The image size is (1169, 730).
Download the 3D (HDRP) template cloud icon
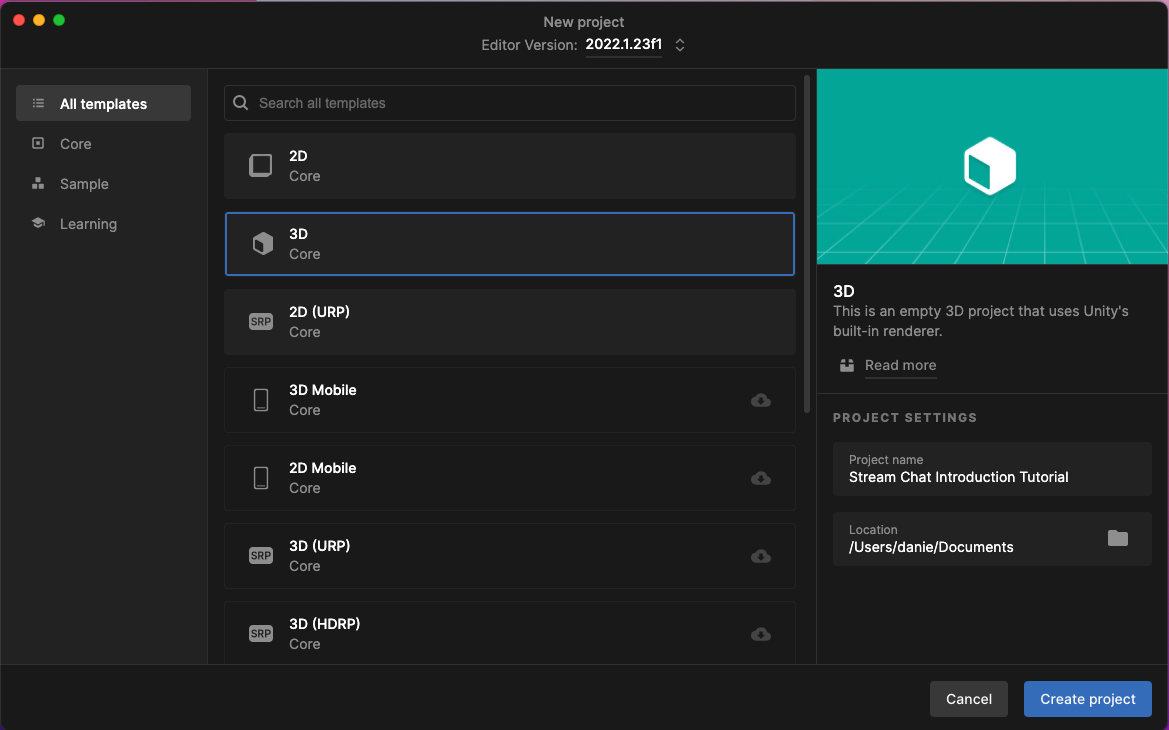(x=761, y=634)
